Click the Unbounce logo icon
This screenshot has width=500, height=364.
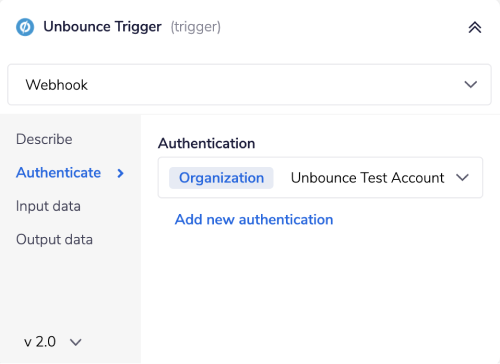click(25, 27)
